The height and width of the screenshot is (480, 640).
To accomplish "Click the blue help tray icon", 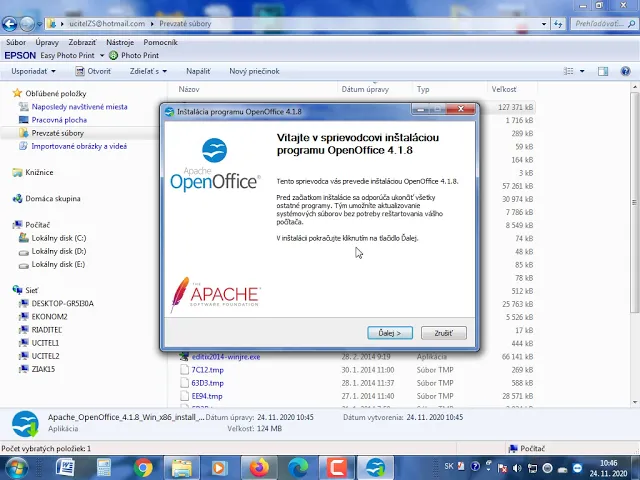I will tap(475, 466).
